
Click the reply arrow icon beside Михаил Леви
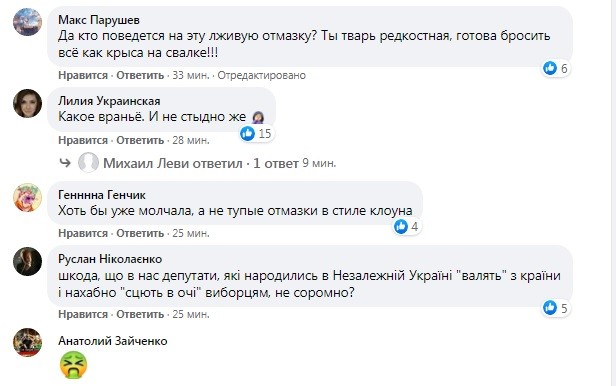click(x=65, y=163)
